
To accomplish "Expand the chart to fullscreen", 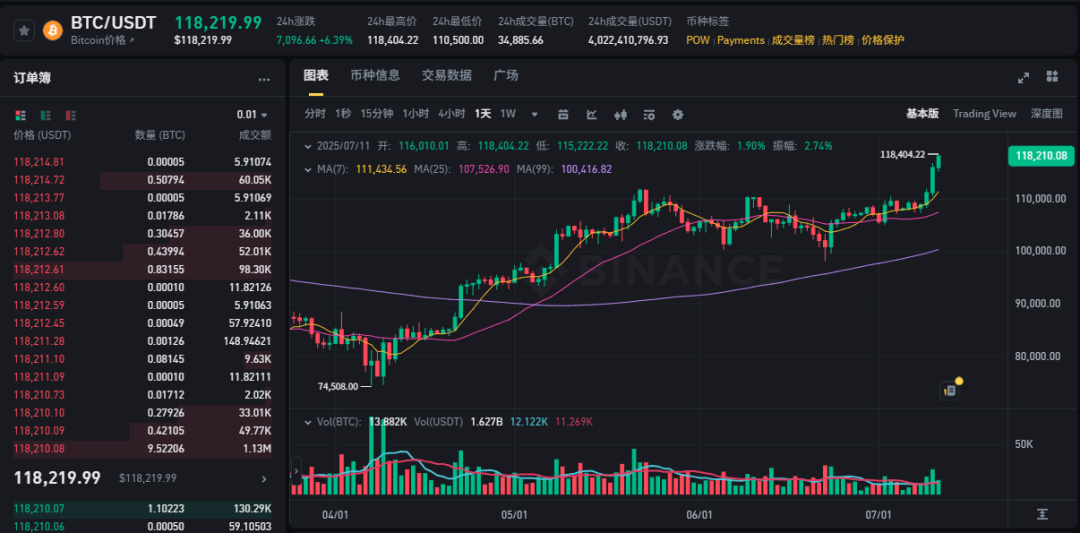I will pyautogui.click(x=1024, y=78).
